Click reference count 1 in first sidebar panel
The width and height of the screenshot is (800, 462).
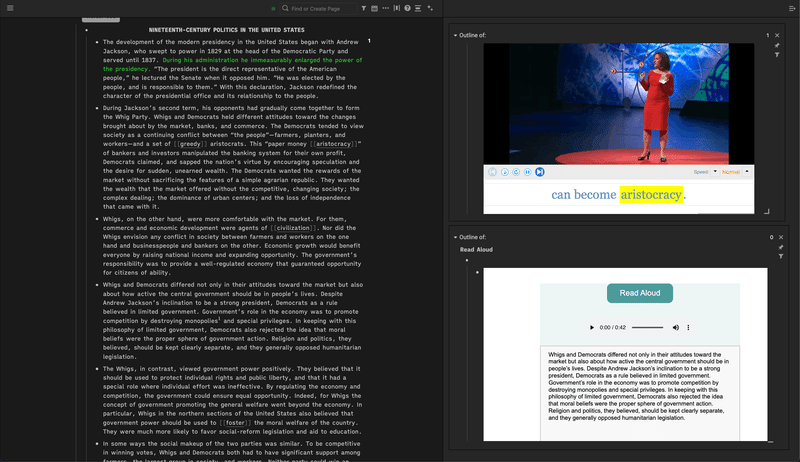tap(767, 35)
